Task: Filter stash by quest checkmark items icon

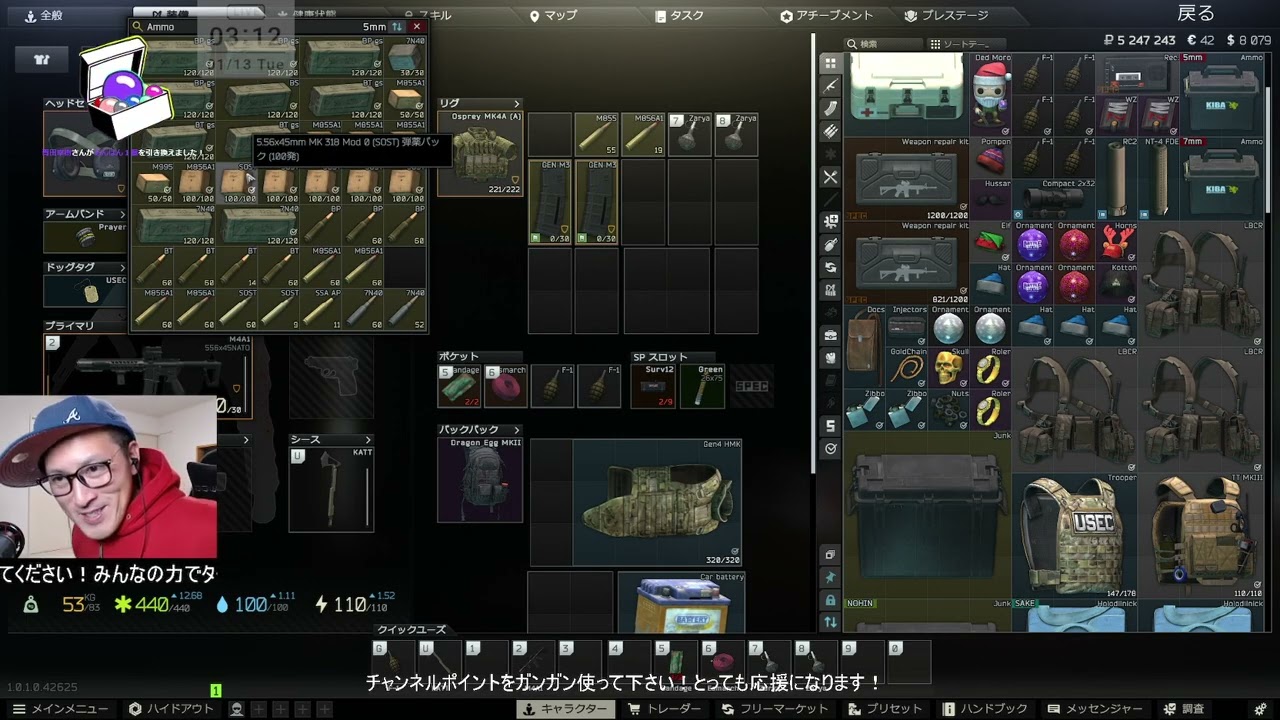Action: coord(830,449)
